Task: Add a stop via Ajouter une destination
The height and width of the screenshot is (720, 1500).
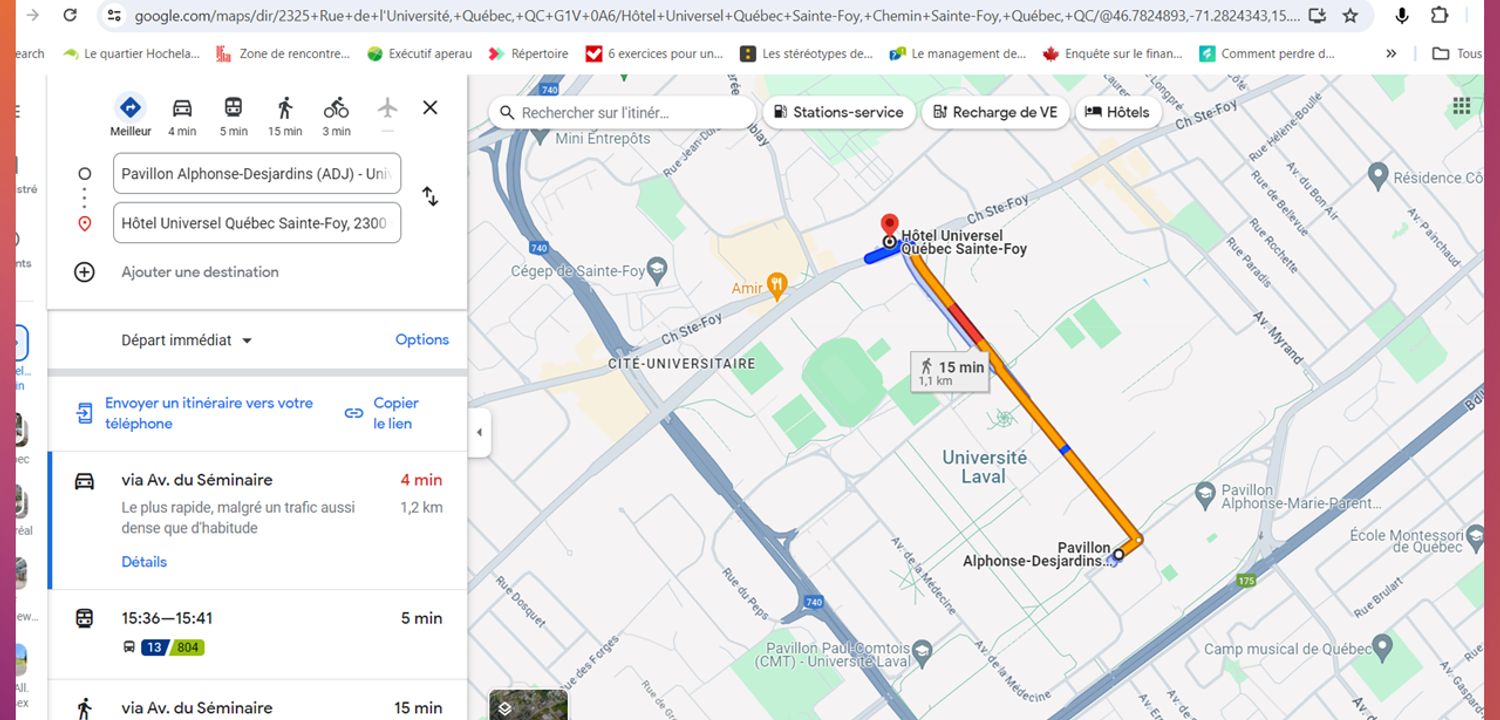Action: coord(199,272)
